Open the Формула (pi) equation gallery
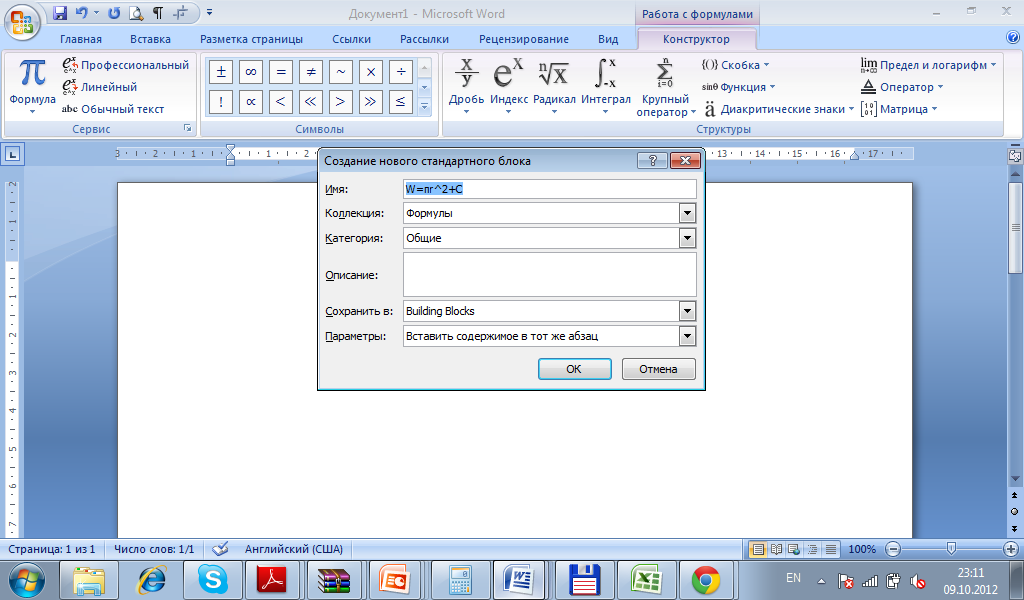Image resolution: width=1024 pixels, height=600 pixels. [32, 86]
